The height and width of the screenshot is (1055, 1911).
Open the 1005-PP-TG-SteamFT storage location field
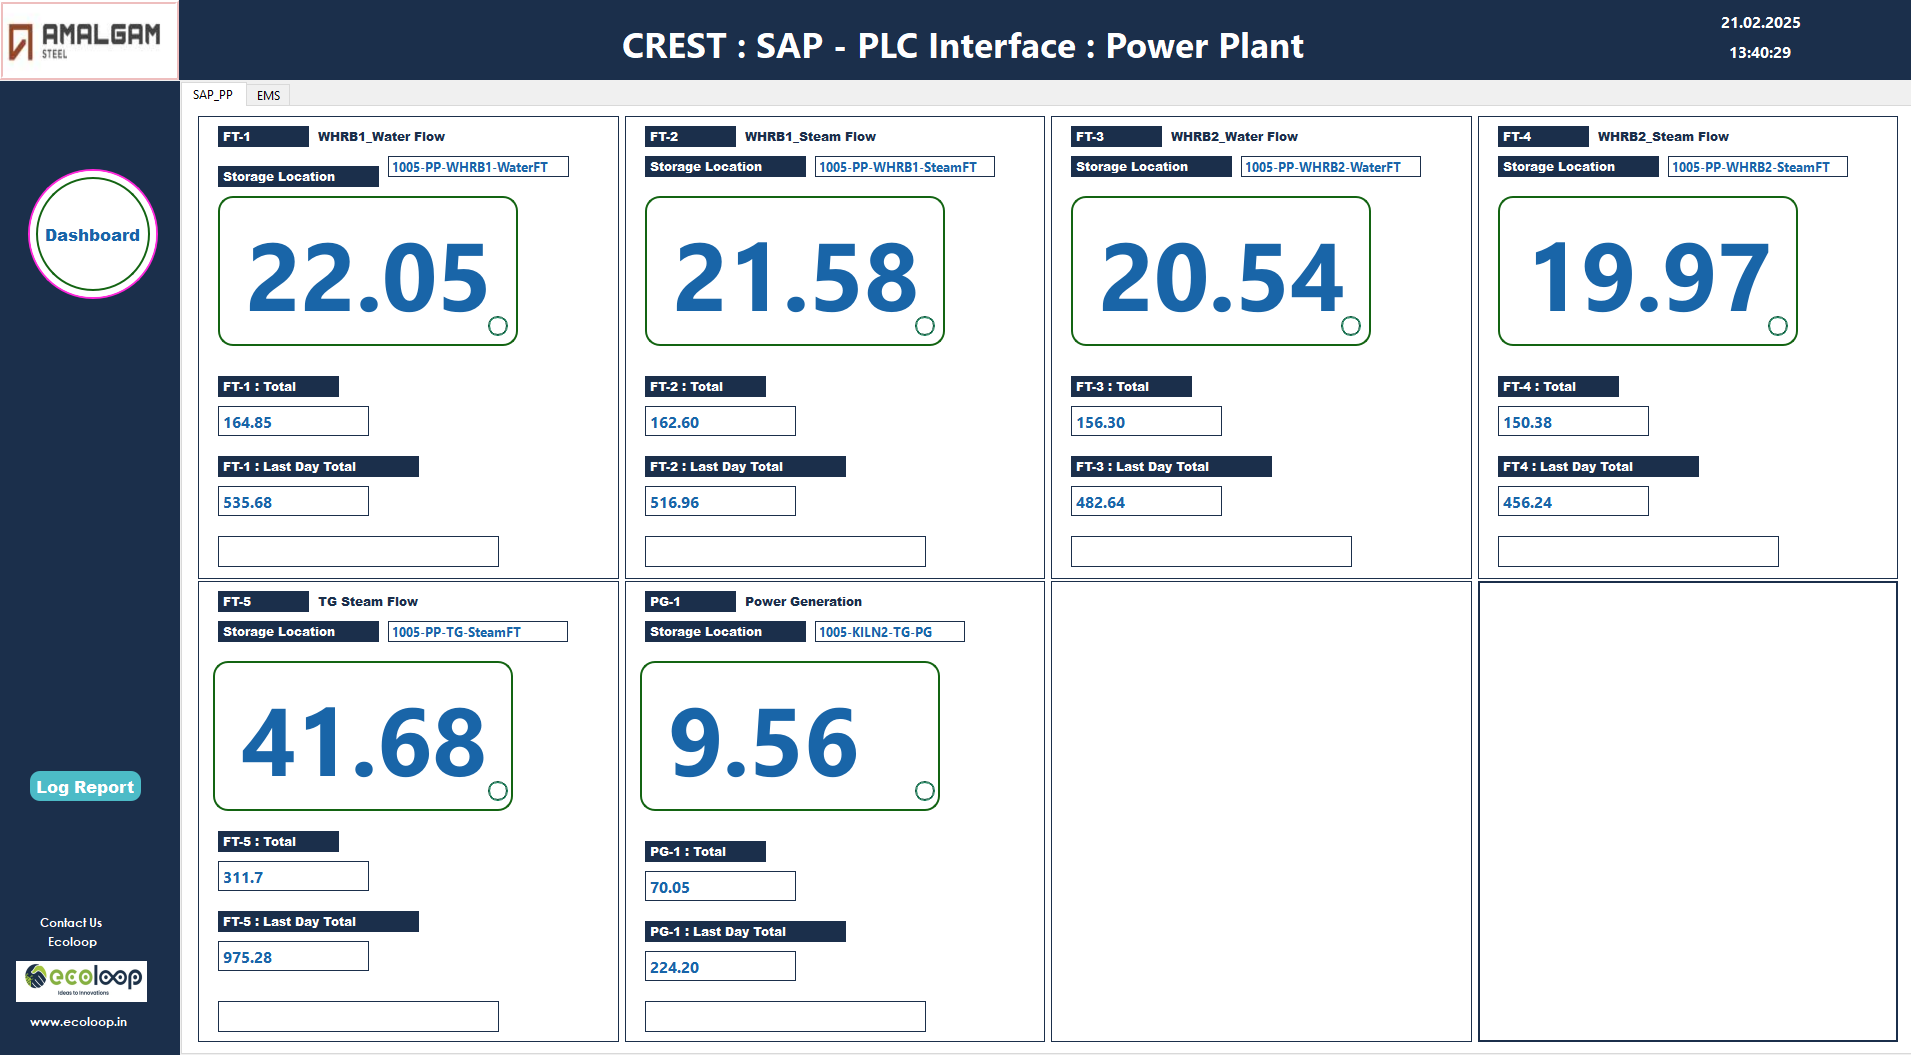(x=477, y=631)
